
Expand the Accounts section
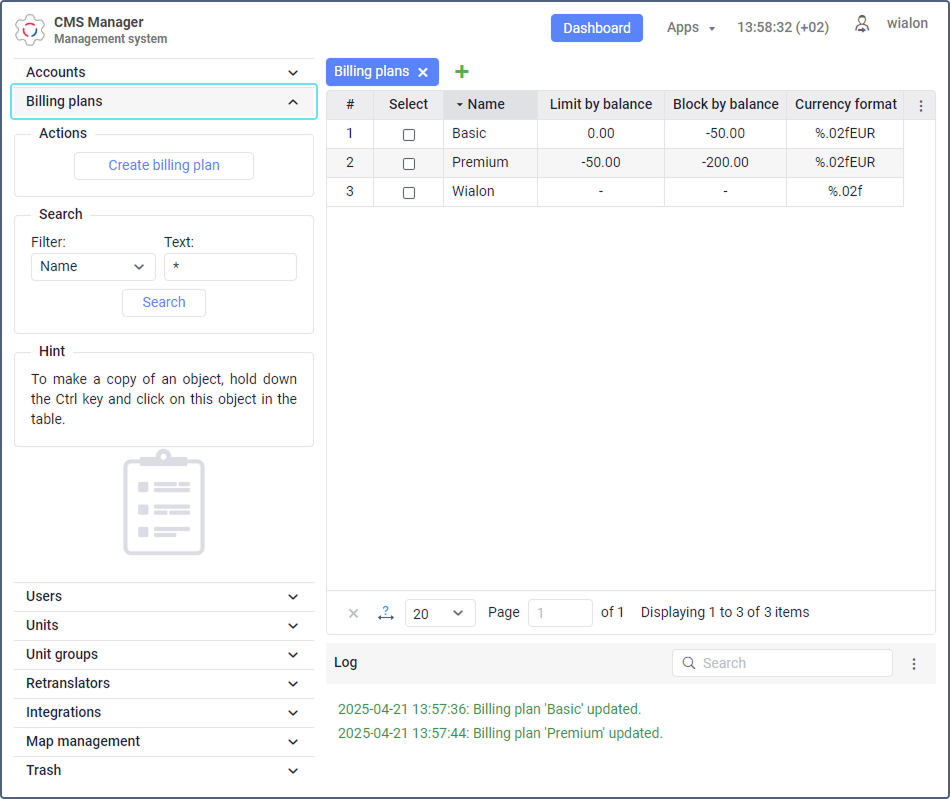click(x=164, y=72)
